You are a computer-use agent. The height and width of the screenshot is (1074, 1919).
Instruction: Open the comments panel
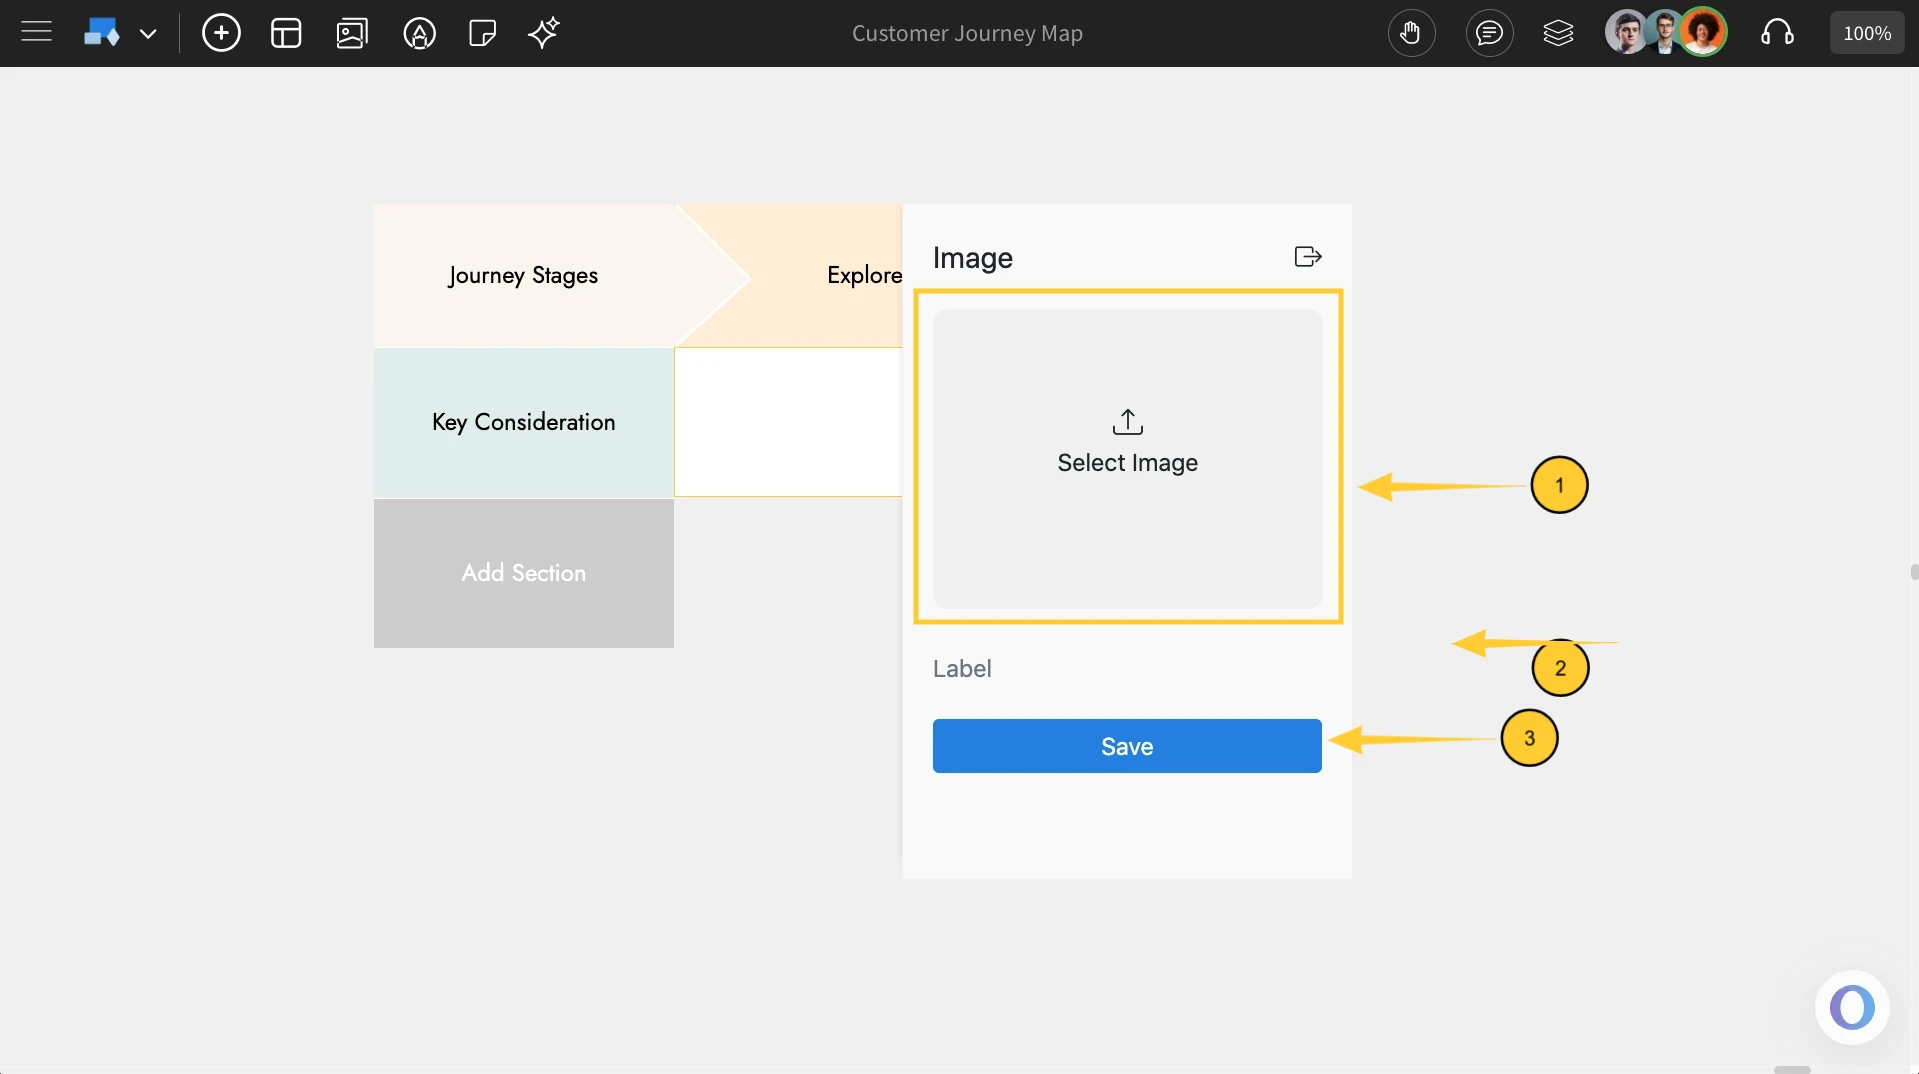click(1489, 33)
